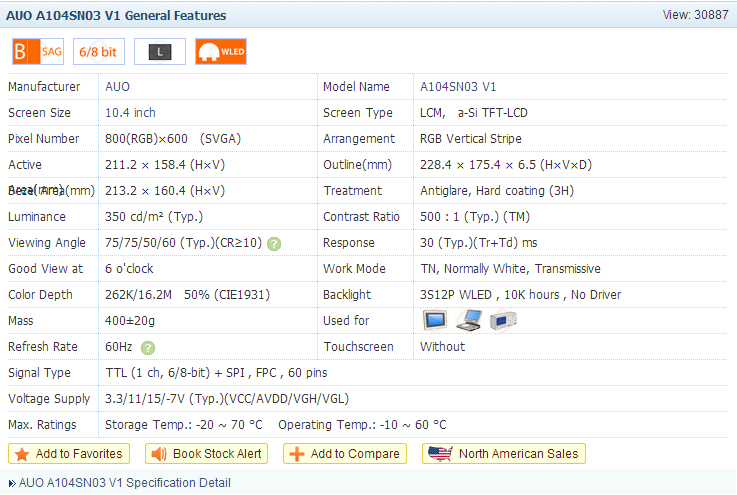Click the 500 : 1 contrast ratio value
The image size is (737, 495).
pos(475,217)
